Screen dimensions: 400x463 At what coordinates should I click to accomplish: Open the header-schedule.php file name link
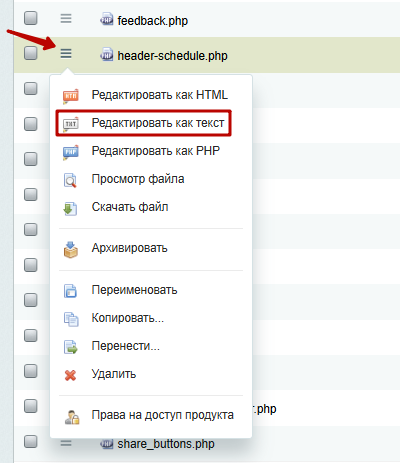tap(172, 56)
